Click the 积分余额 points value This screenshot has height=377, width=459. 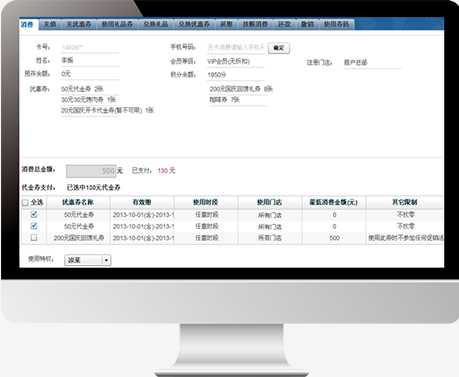[x=217, y=75]
